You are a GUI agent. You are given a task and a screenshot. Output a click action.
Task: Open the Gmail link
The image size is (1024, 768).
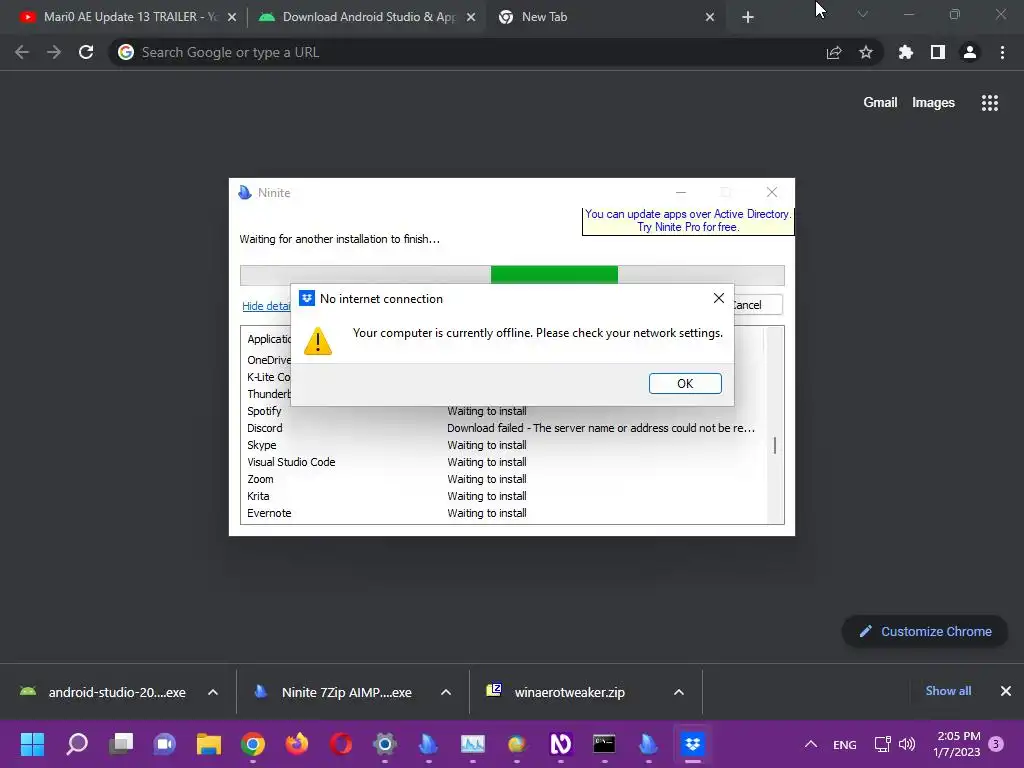pyautogui.click(x=880, y=103)
